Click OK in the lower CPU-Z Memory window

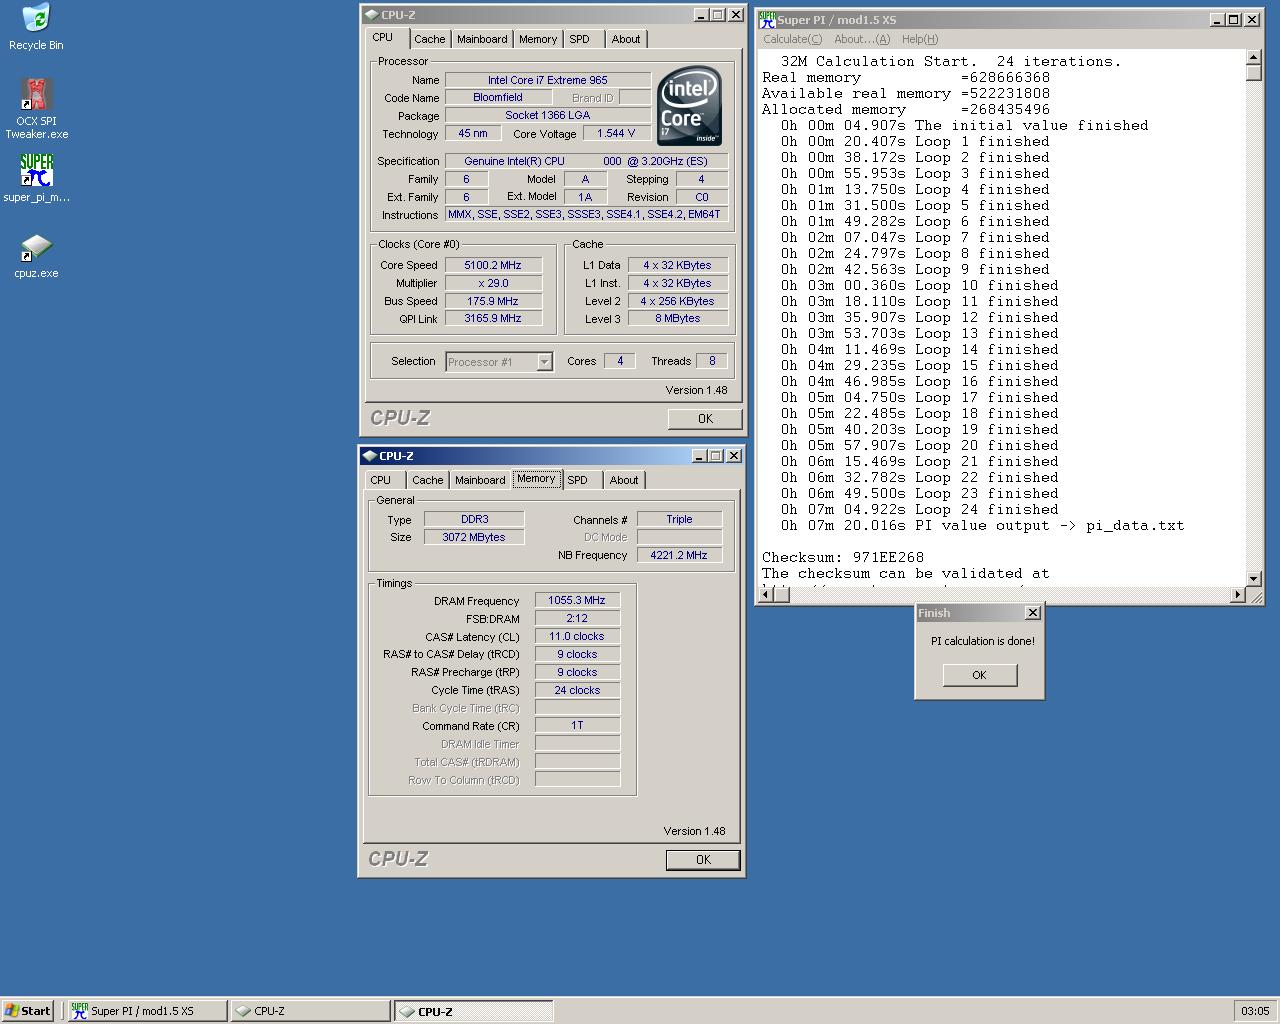(x=703, y=860)
